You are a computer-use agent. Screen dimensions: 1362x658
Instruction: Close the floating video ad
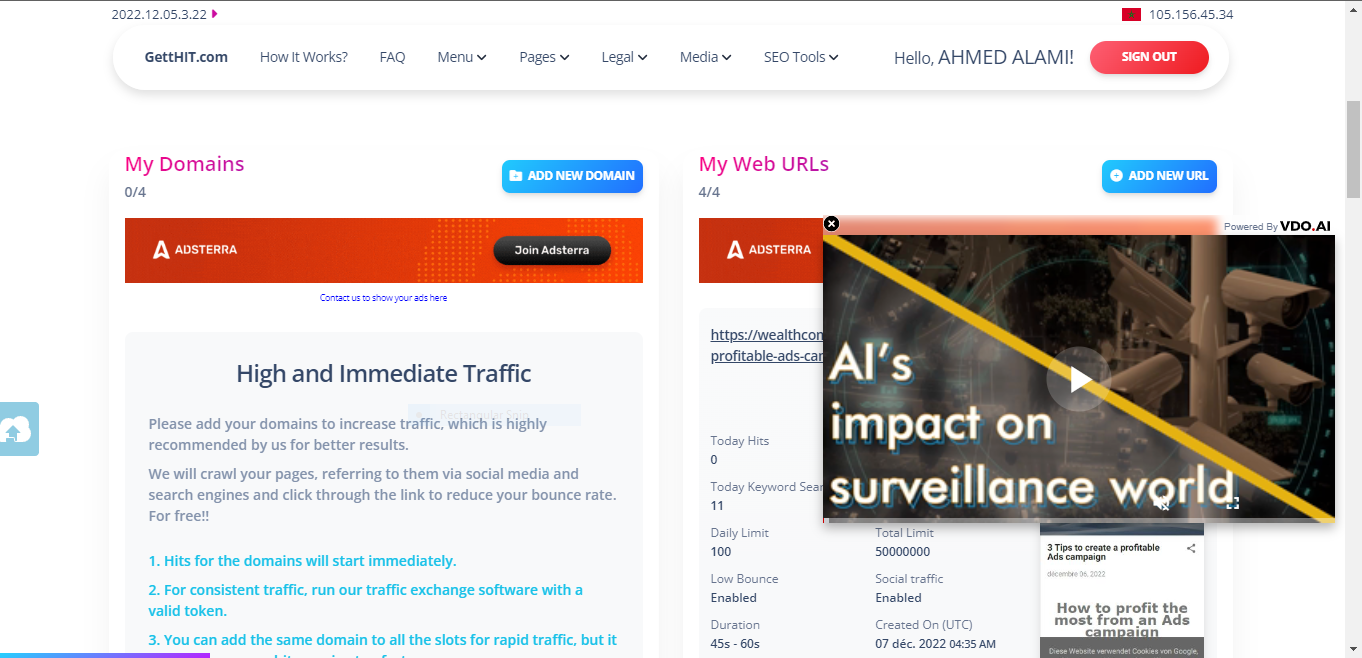(831, 224)
